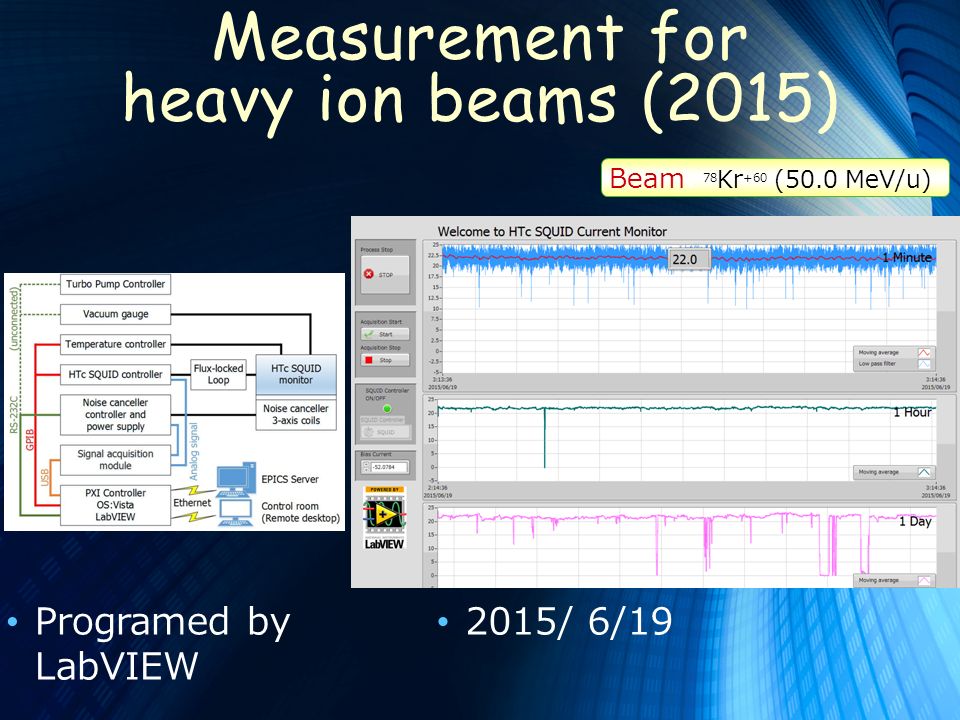Image resolution: width=960 pixels, height=720 pixels.
Task: Click the vertical 'GPIB' label
Action: tap(29, 440)
